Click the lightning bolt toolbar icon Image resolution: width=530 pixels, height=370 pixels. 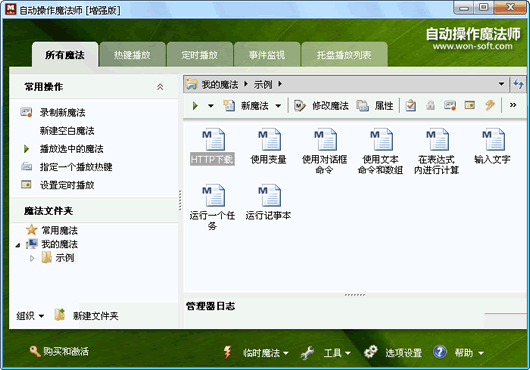point(490,105)
